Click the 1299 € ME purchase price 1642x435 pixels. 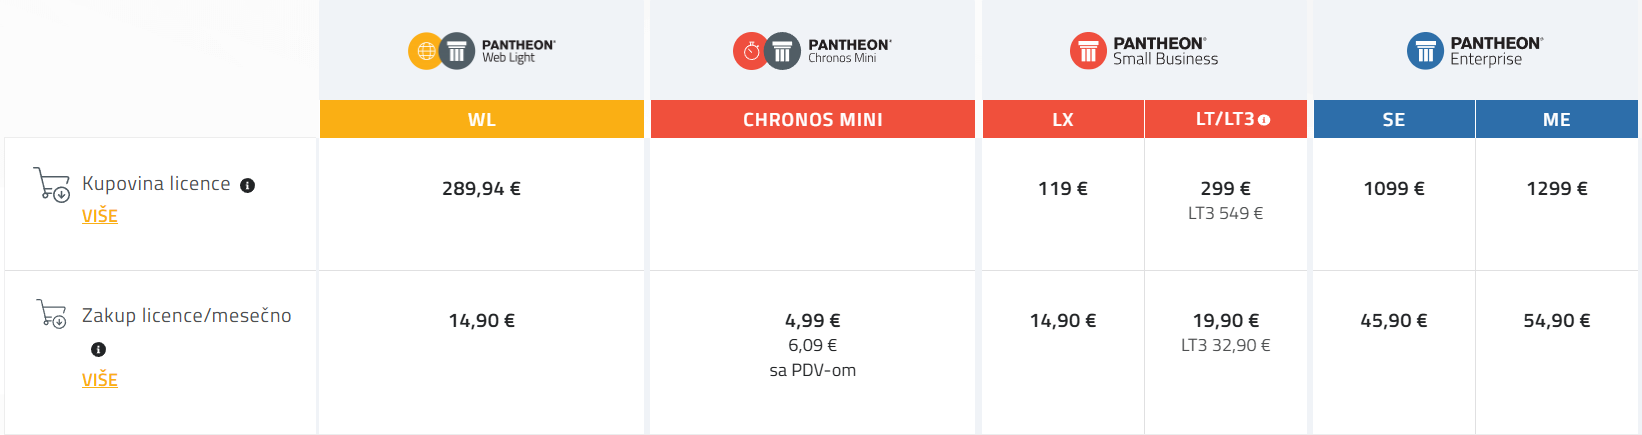pyautogui.click(x=1556, y=189)
